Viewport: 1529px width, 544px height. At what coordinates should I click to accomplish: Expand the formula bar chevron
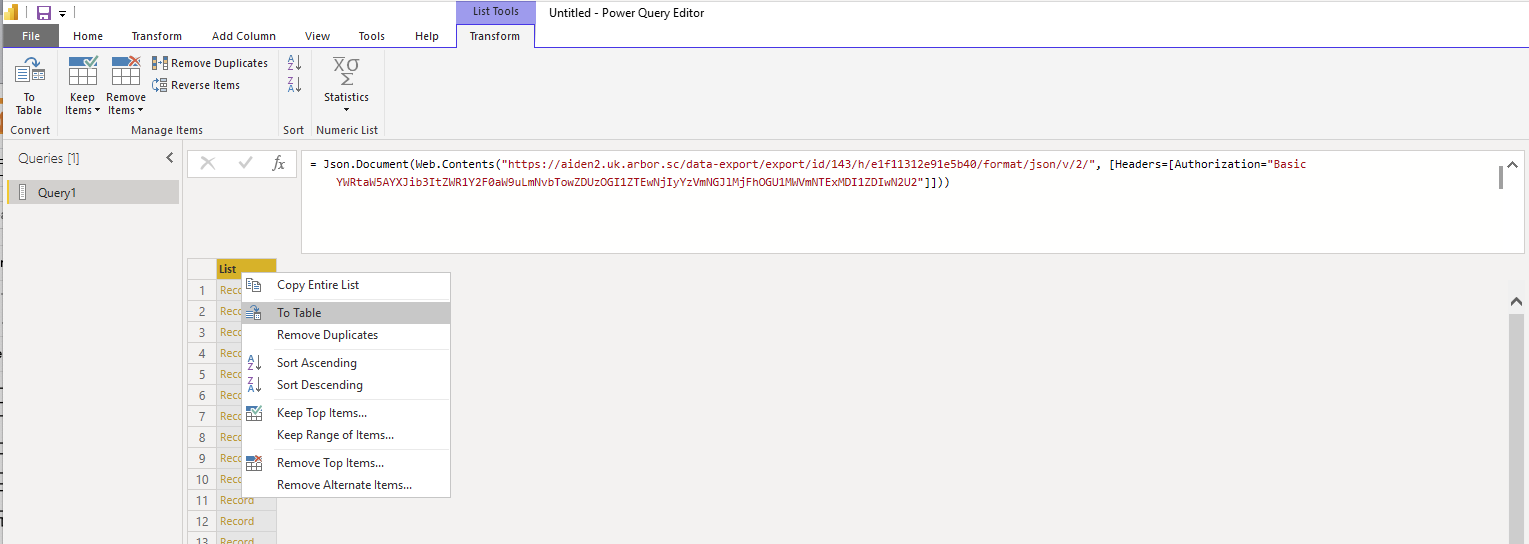point(1512,165)
